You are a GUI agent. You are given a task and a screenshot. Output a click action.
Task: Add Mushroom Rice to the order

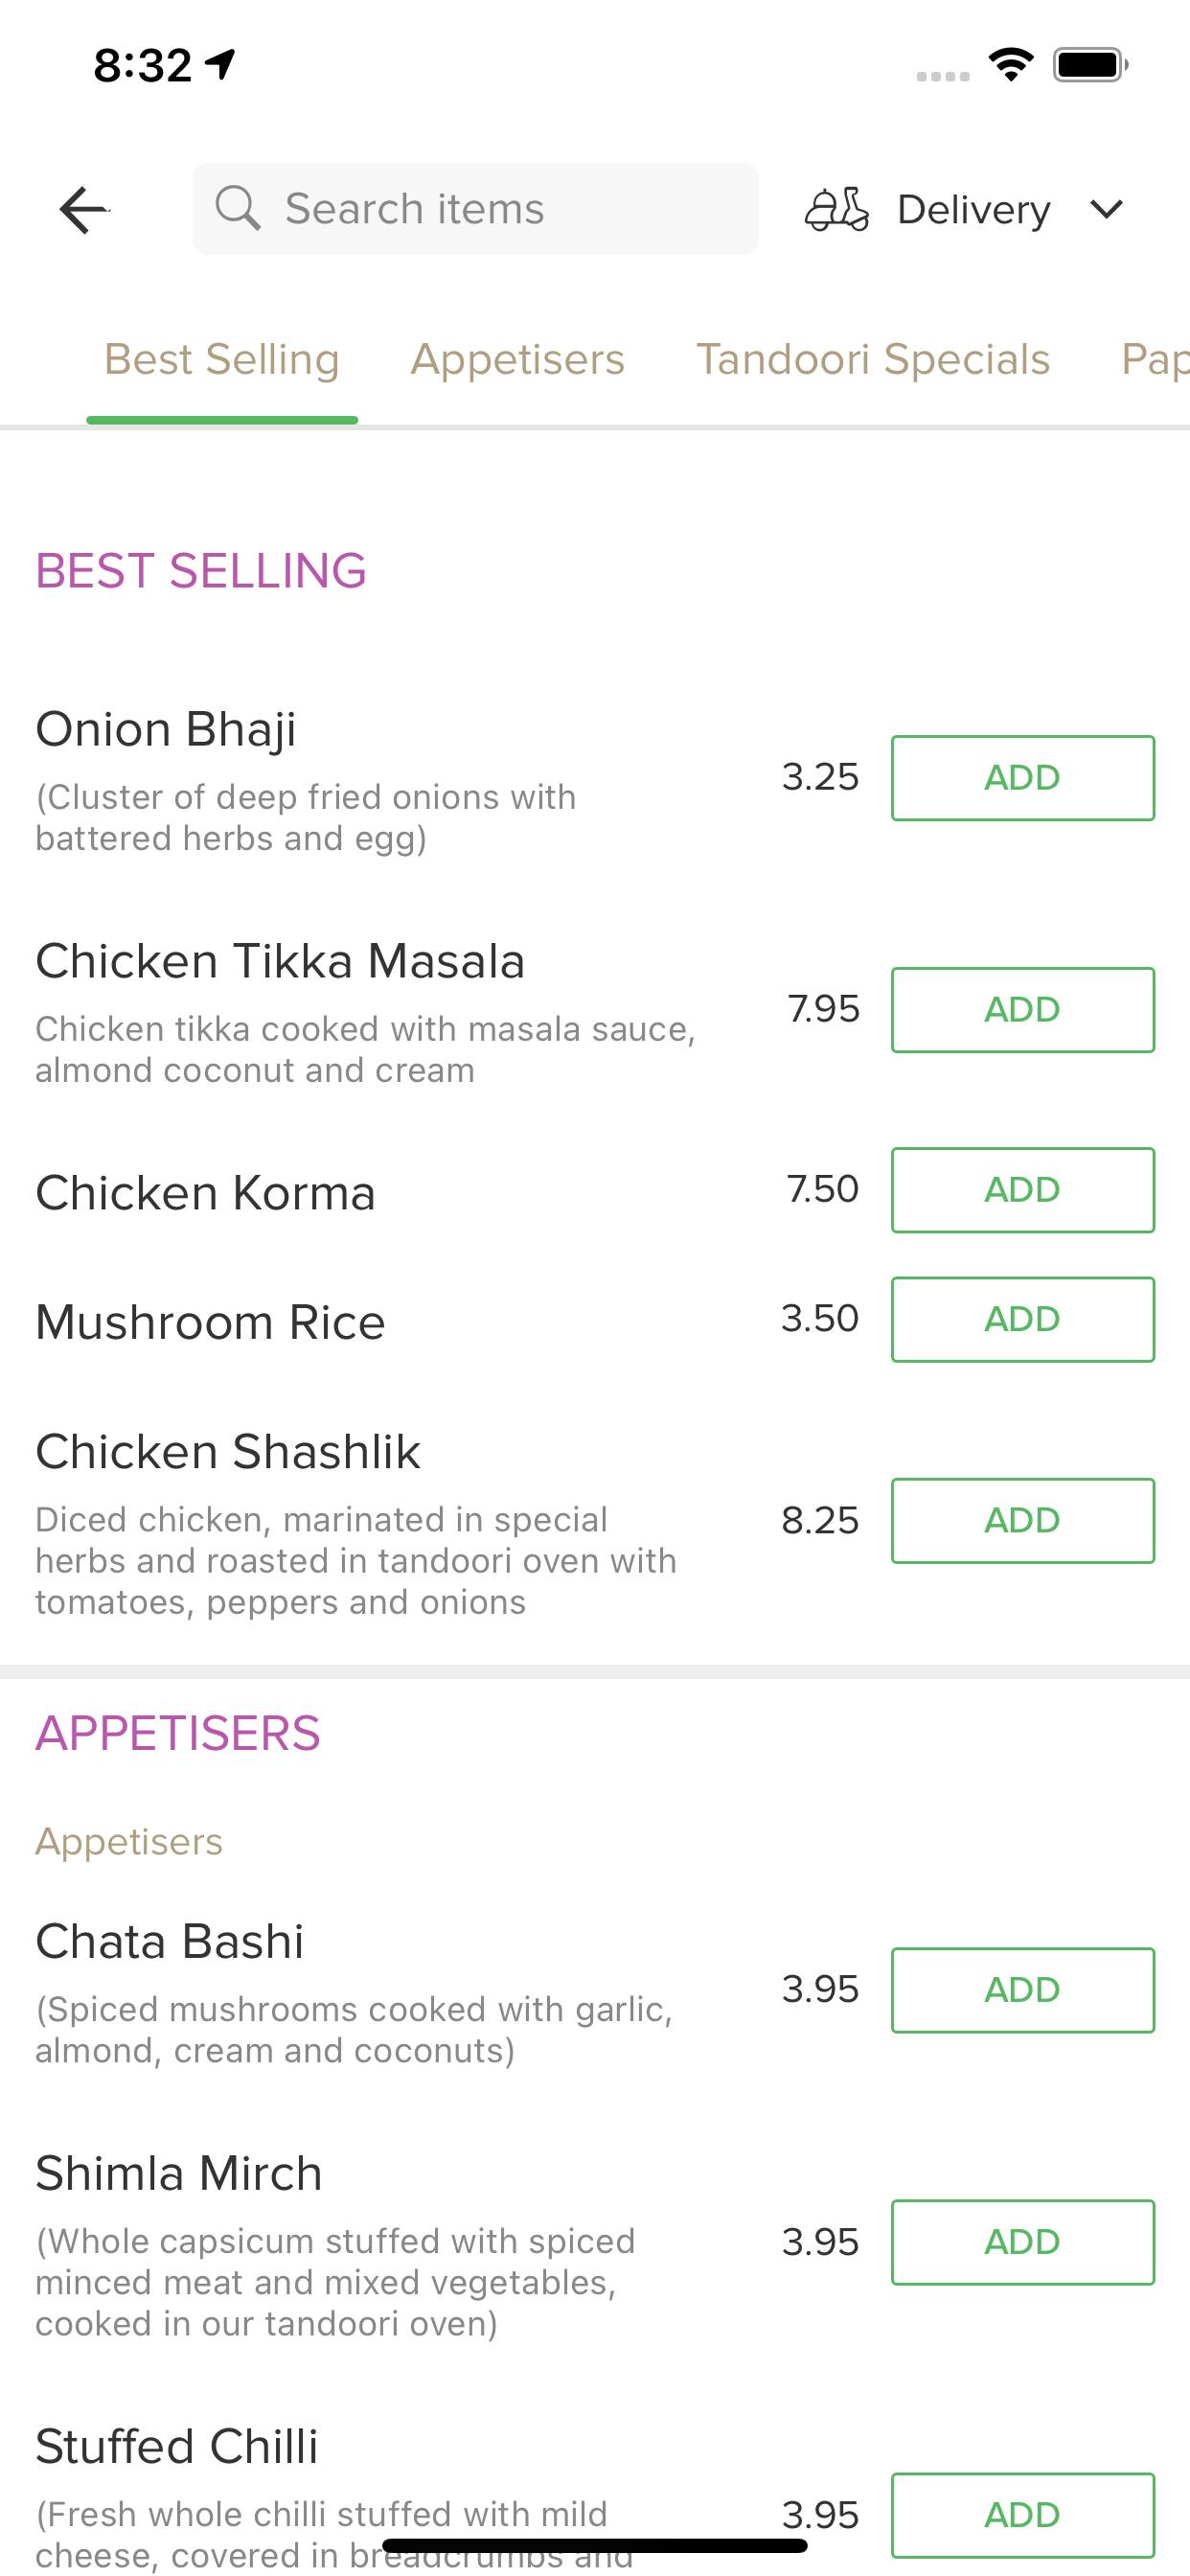[x=1022, y=1319]
